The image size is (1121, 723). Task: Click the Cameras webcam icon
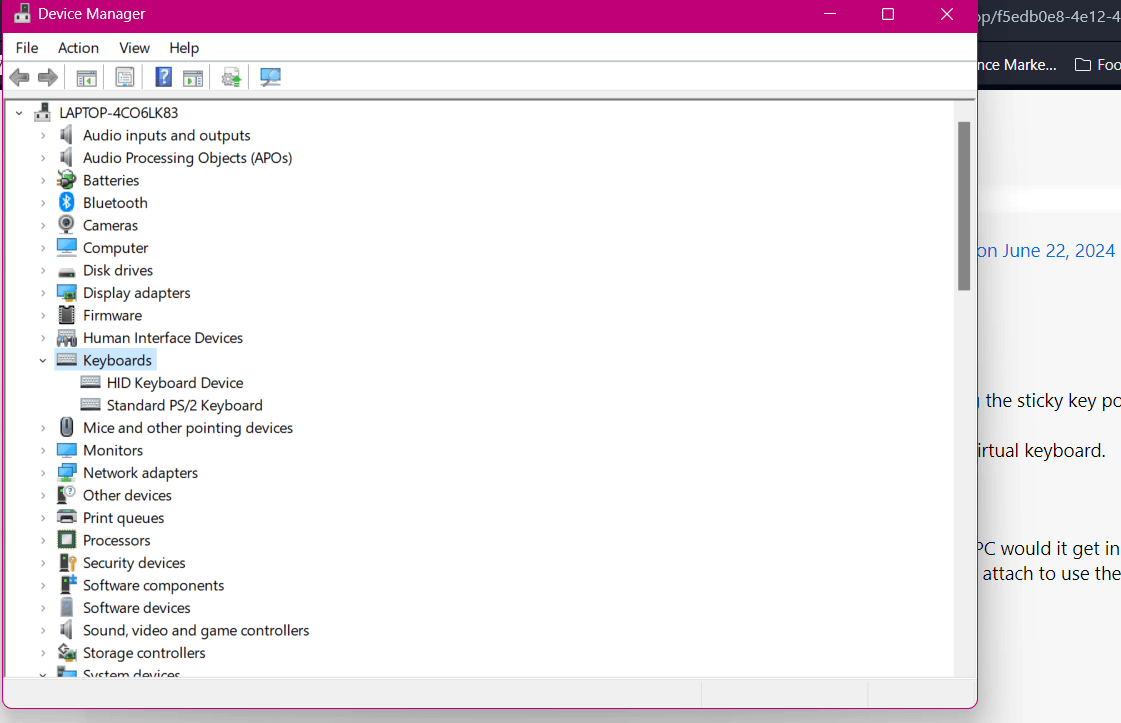66,225
